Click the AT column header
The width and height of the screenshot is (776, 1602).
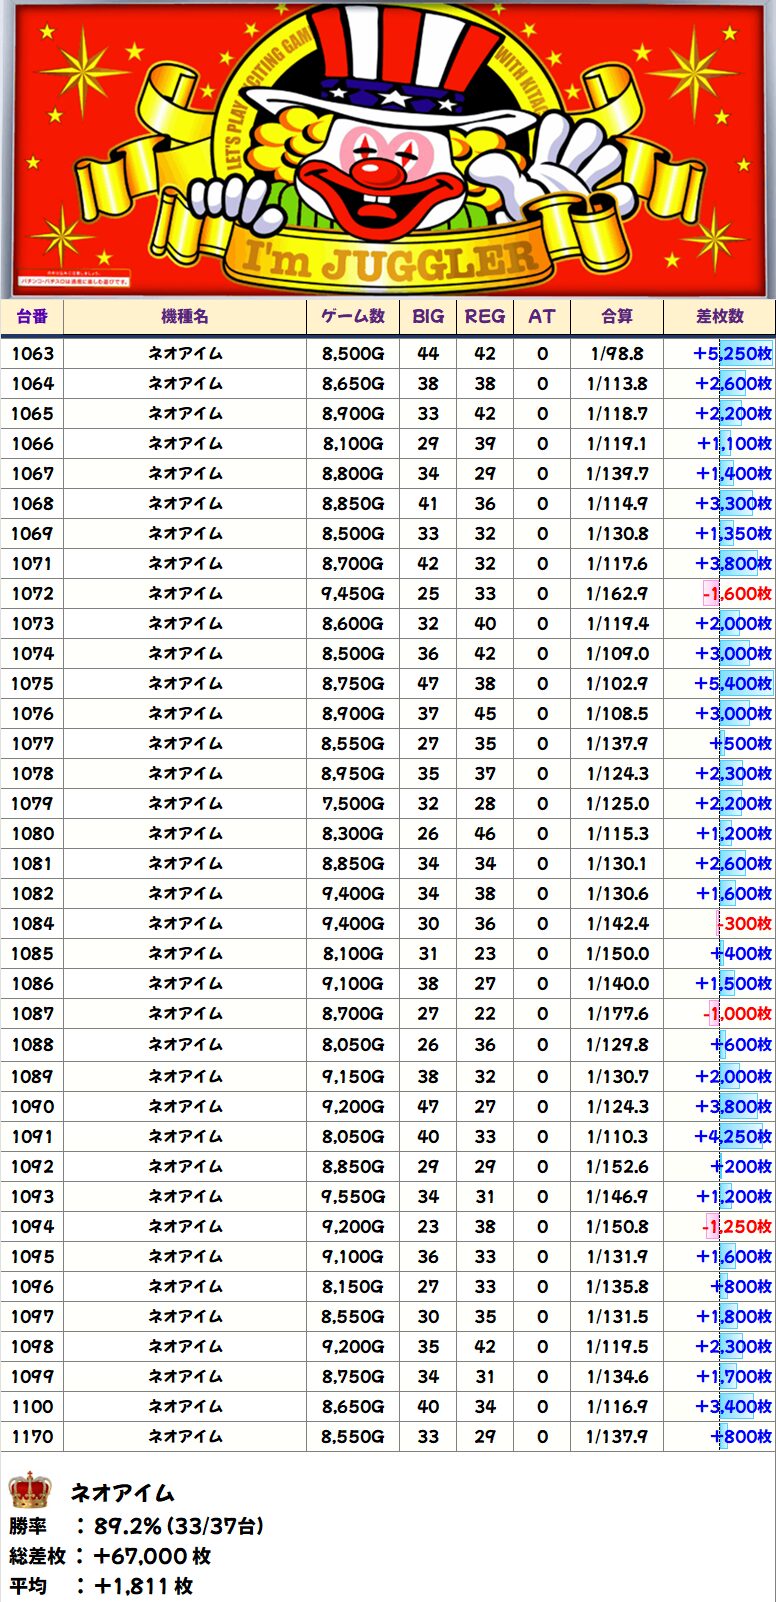[542, 317]
